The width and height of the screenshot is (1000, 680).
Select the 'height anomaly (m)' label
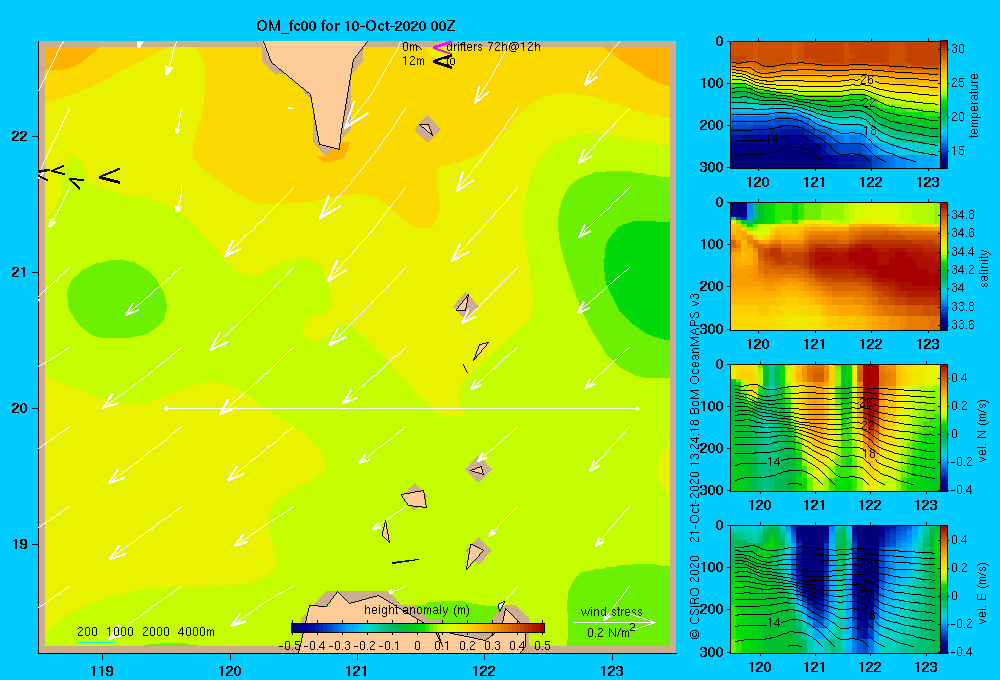(x=417, y=610)
